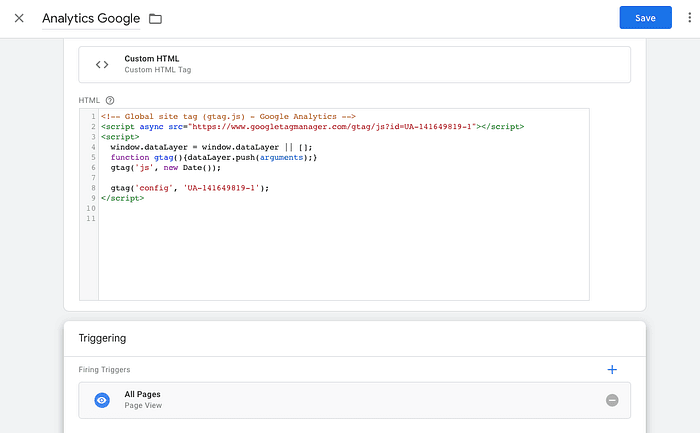Click the Page View subtitle text
This screenshot has width=700, height=433.
tap(143, 405)
